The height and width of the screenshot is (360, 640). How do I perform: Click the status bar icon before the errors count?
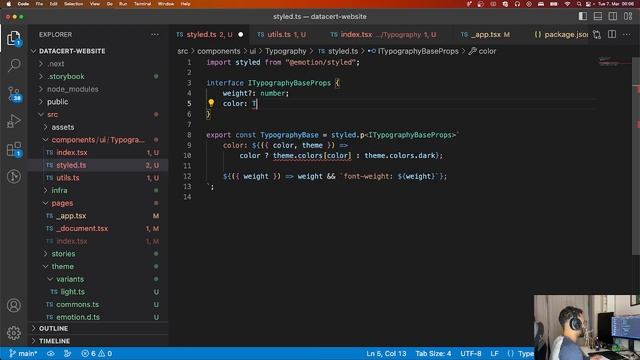click(67, 353)
